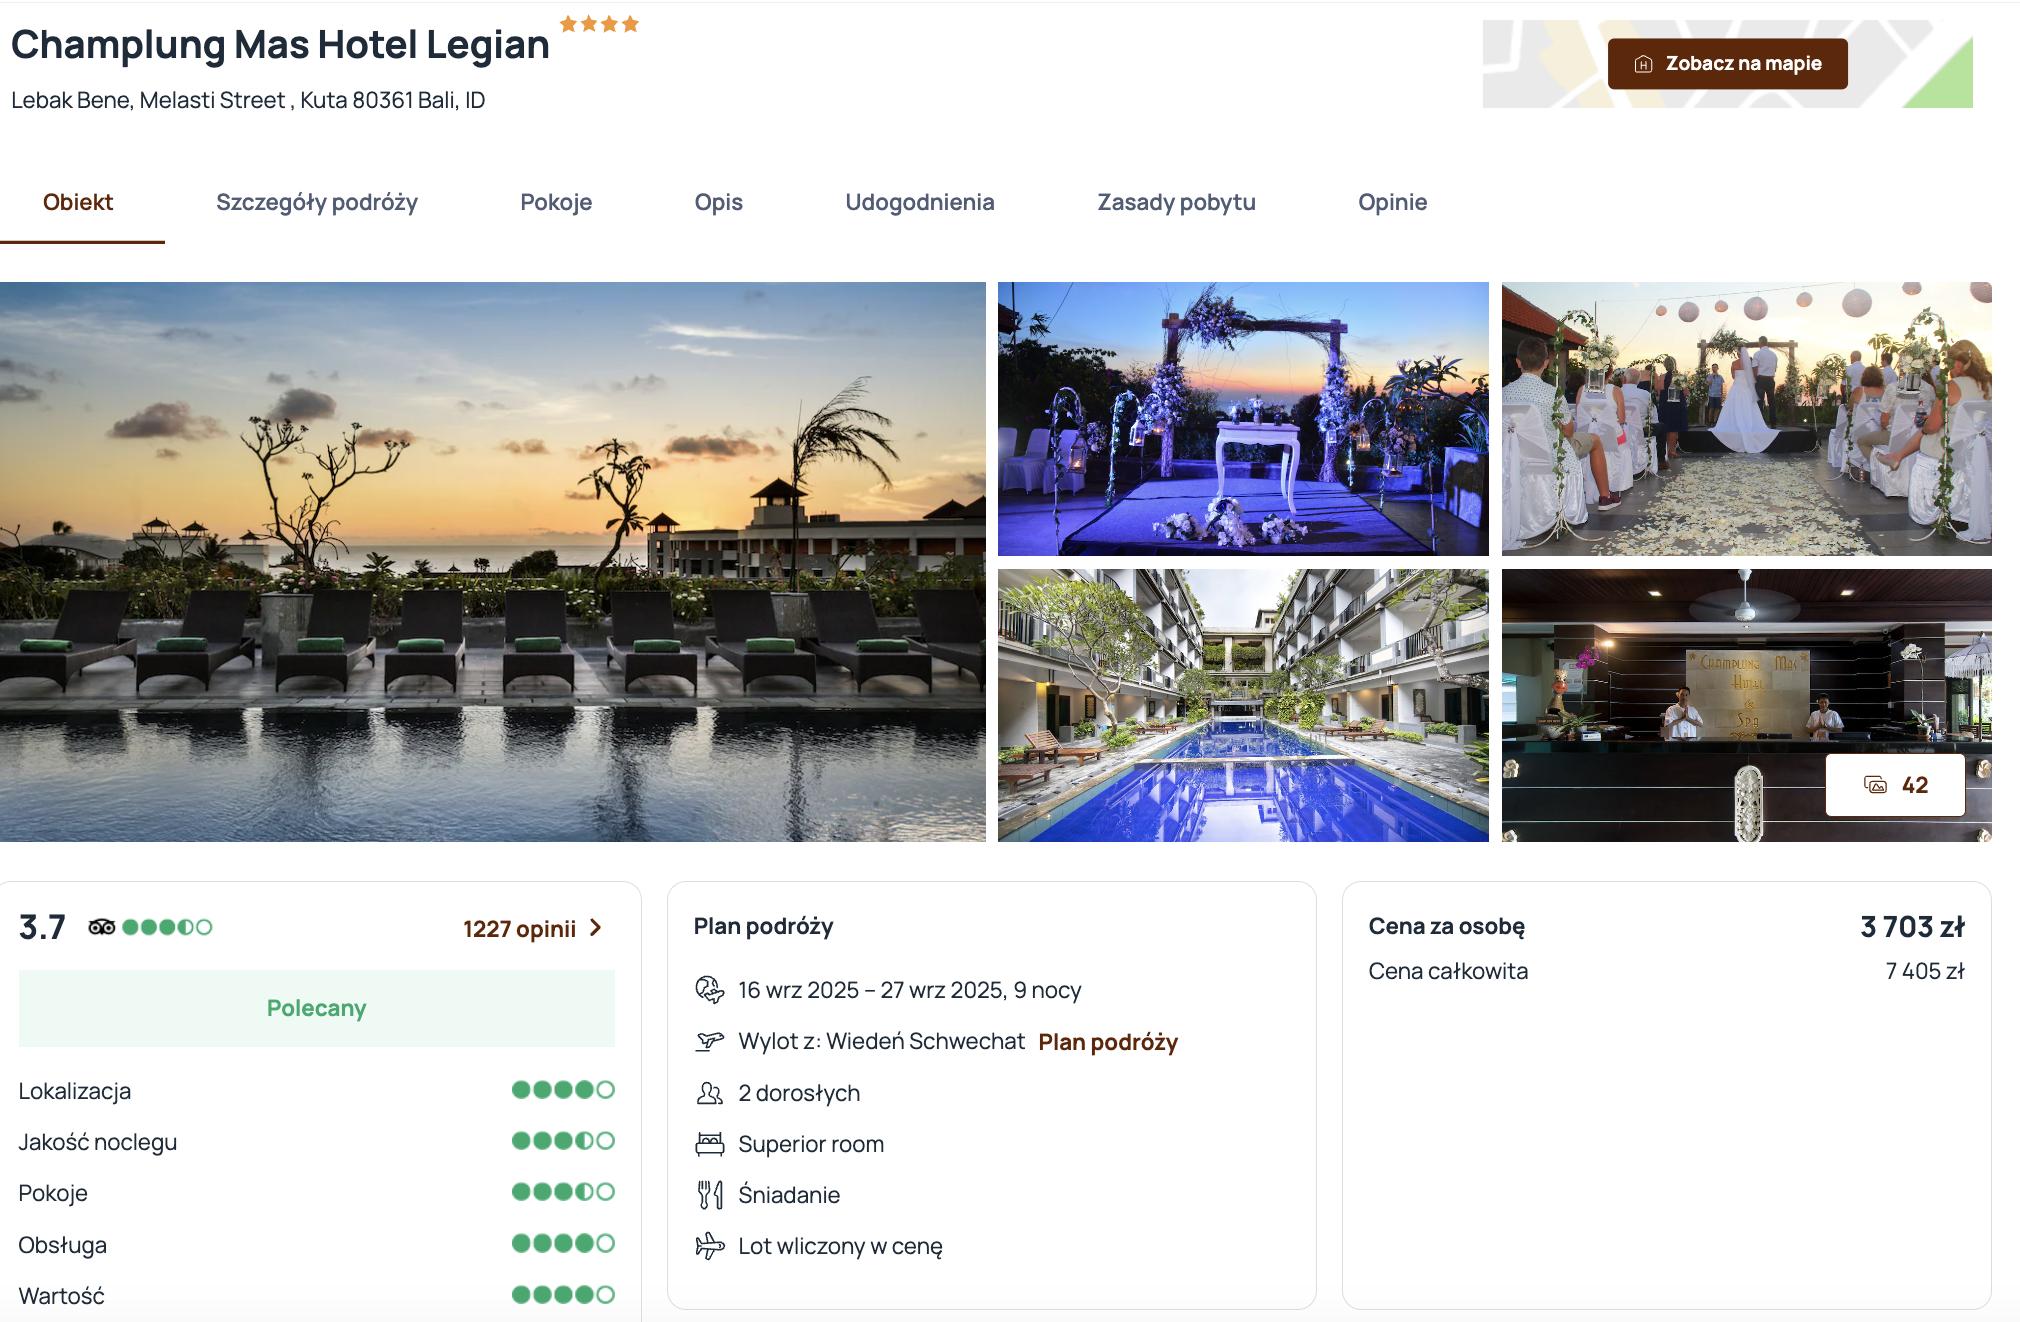Click the 2 dorosłych text

[799, 1093]
